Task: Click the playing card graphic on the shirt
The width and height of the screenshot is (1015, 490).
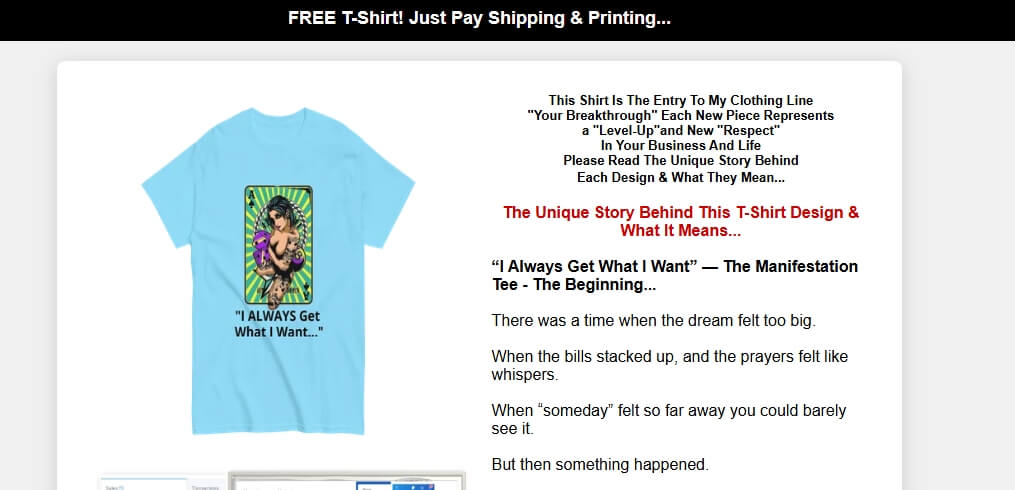Action: 278,245
